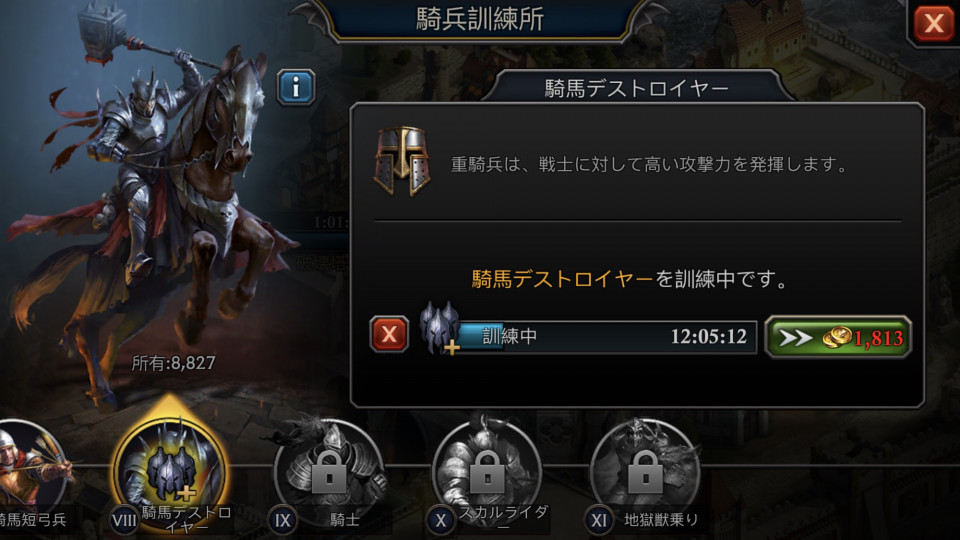Close the 騎兵訓練所 screen
Image resolution: width=960 pixels, height=540 pixels.
tap(934, 24)
